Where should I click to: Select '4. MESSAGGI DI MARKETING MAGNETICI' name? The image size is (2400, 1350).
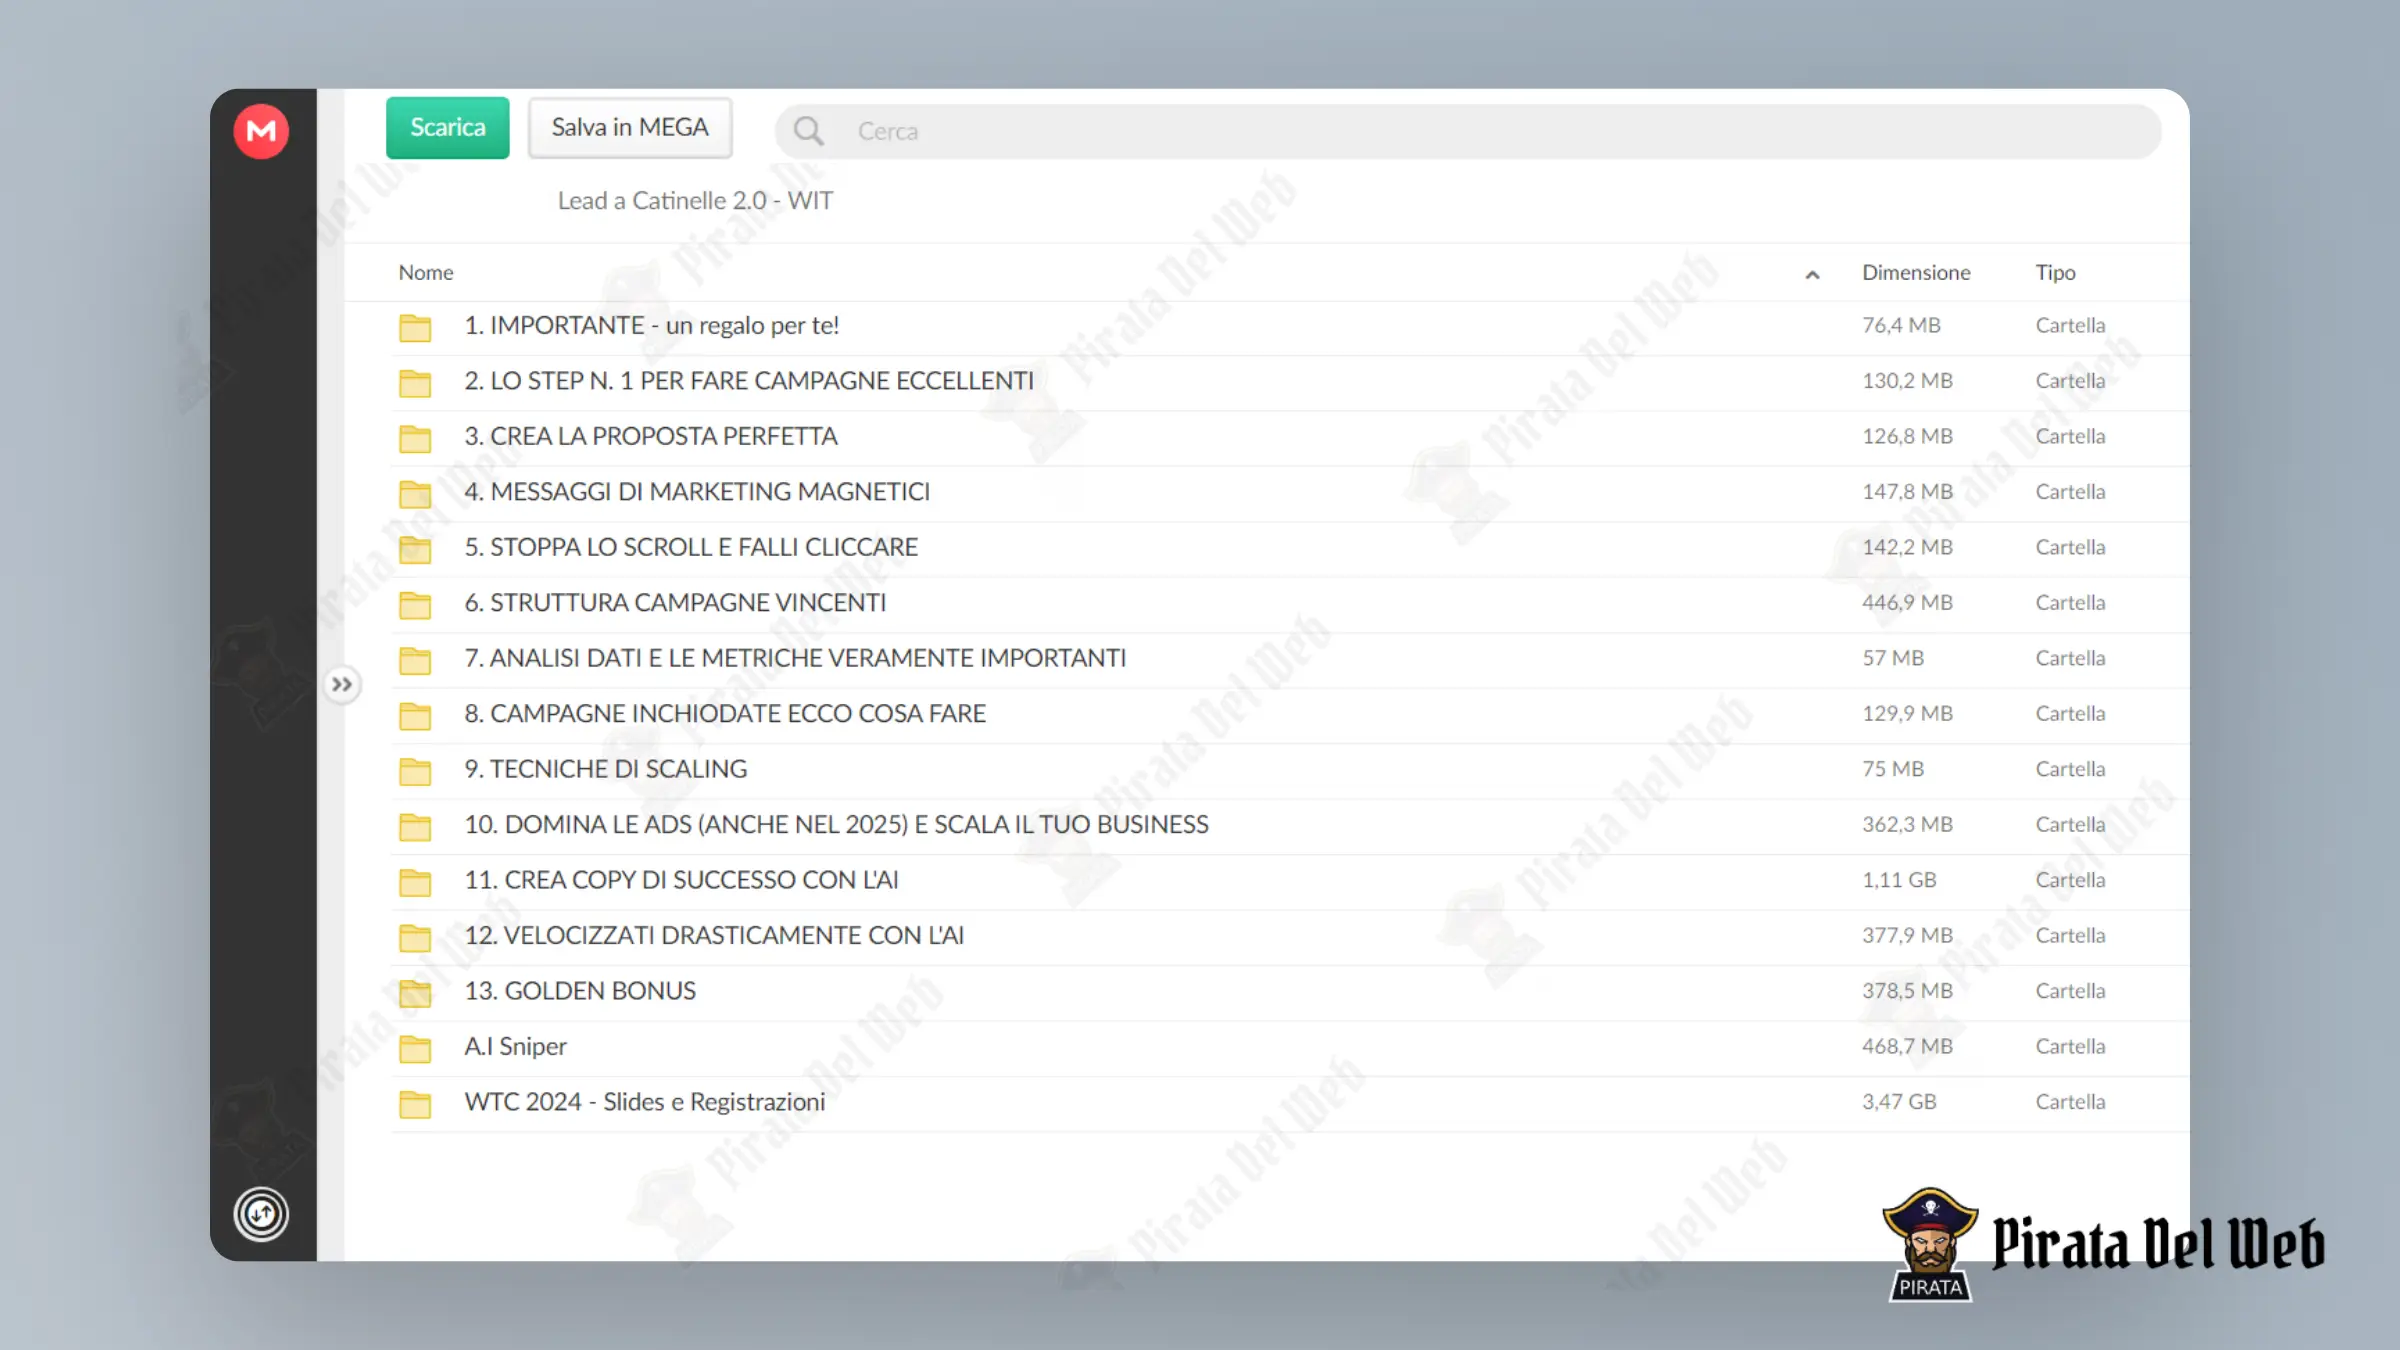point(697,492)
